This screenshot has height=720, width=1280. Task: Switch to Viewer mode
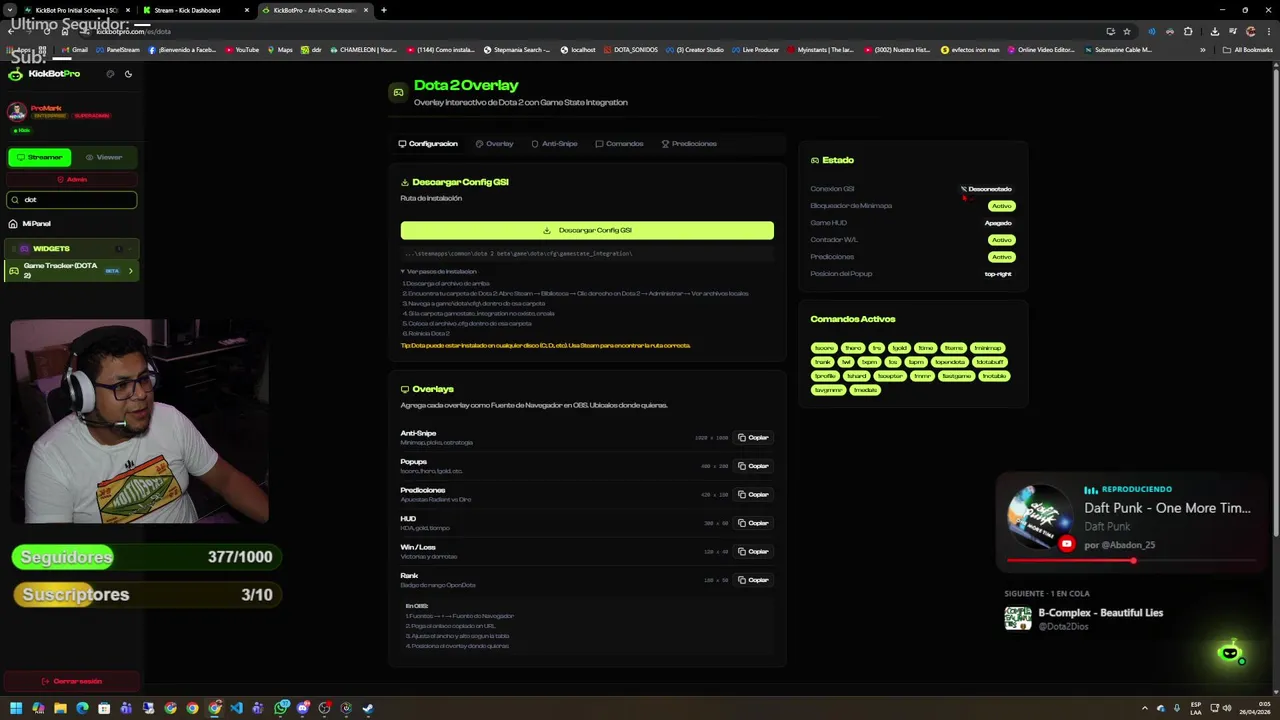(104, 157)
